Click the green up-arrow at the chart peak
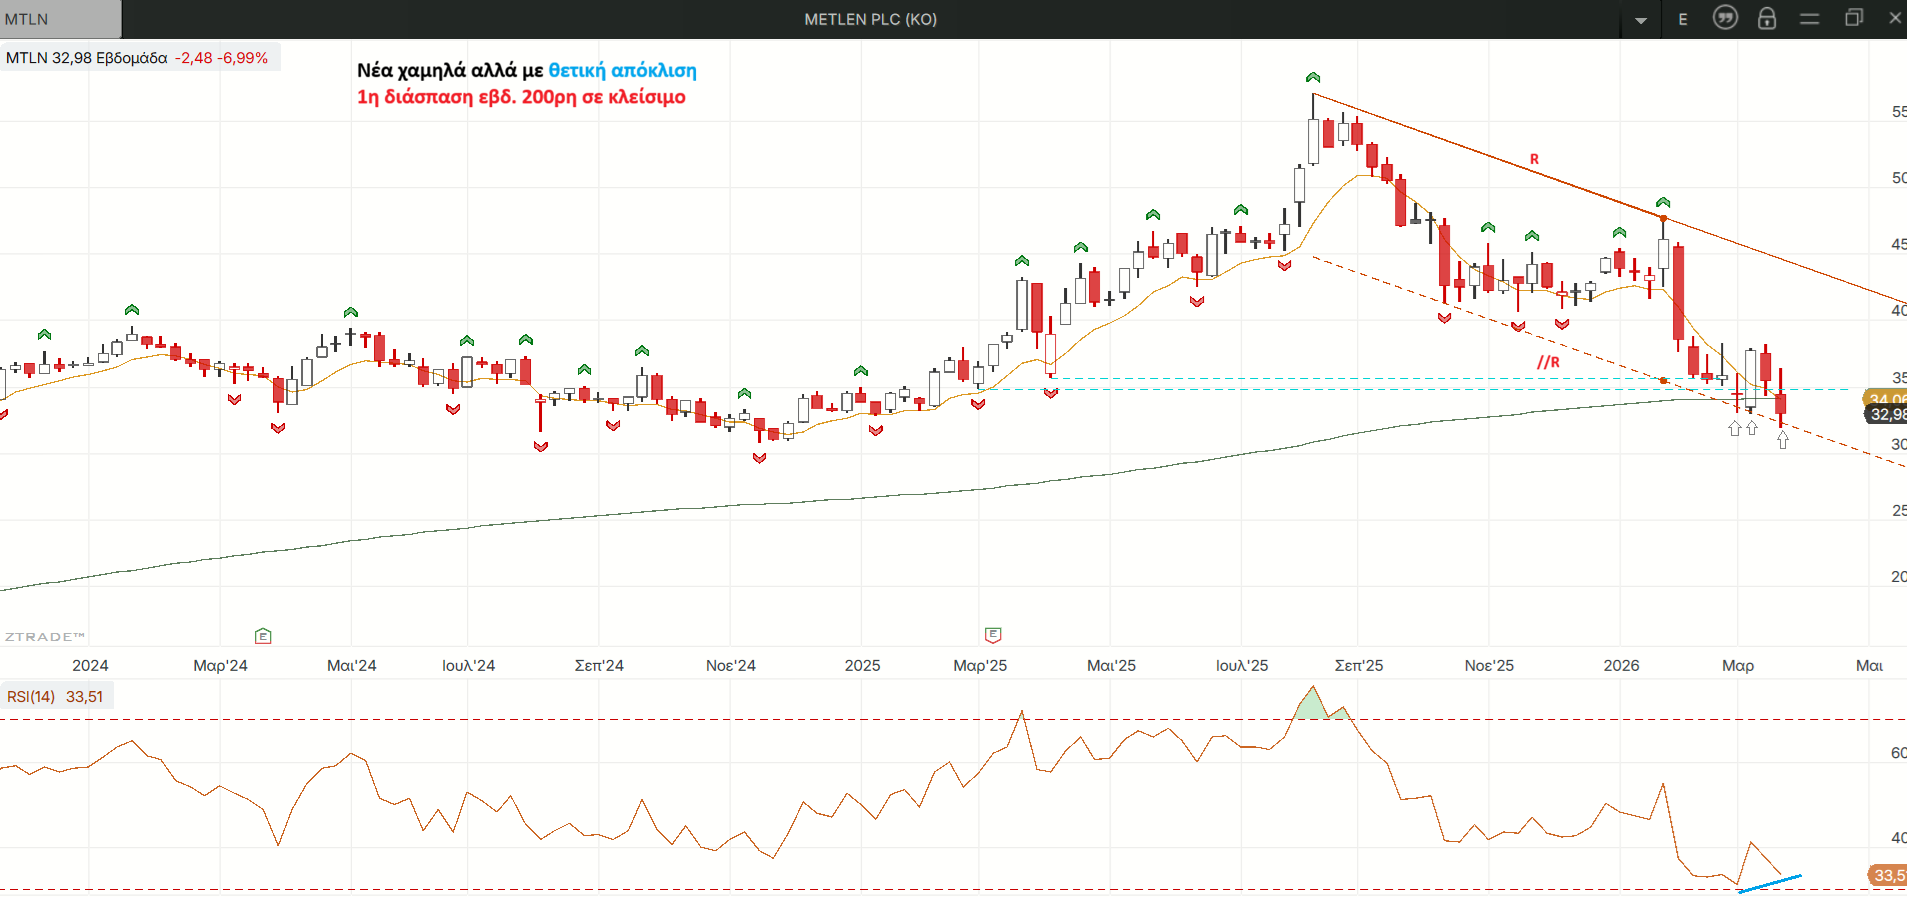Screen dimensions: 1907x897 1313,78
